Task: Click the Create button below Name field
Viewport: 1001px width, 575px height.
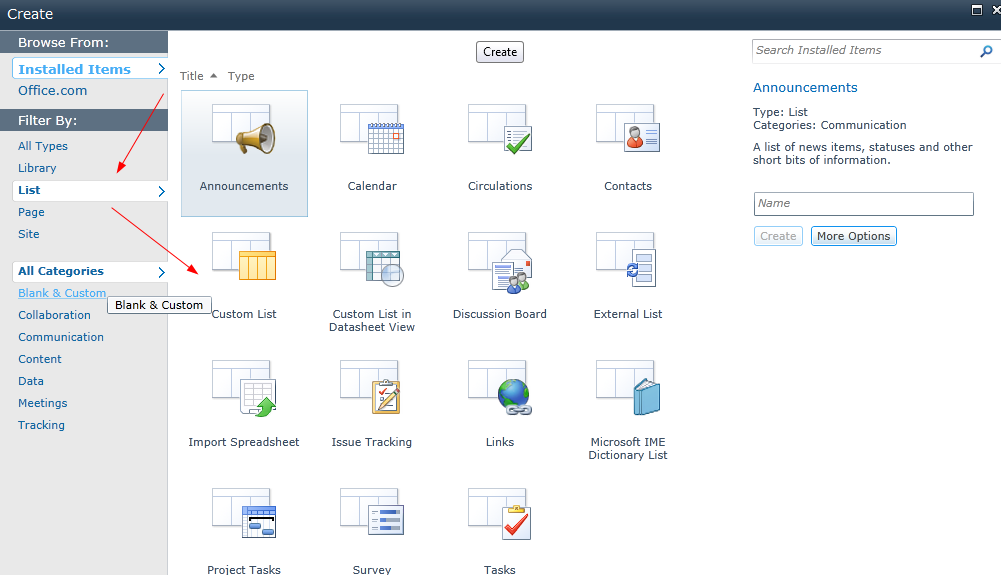Action: [x=778, y=236]
